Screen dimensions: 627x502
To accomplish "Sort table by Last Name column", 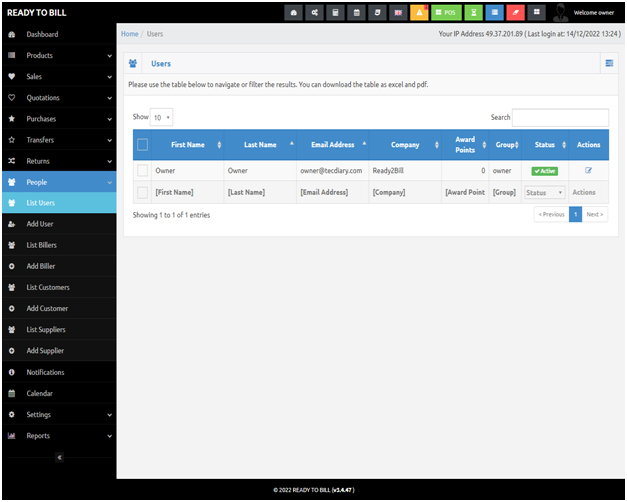I will coord(260,145).
